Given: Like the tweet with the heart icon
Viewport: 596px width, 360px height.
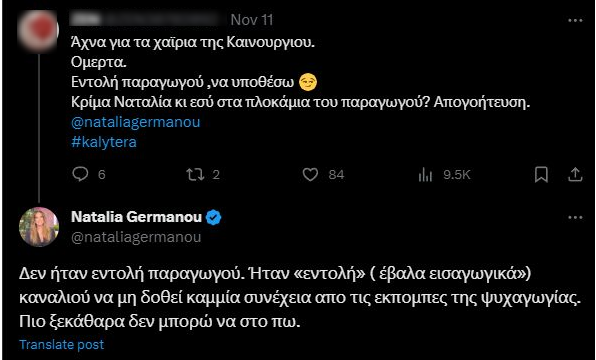Looking at the screenshot, I should pyautogui.click(x=310, y=174).
